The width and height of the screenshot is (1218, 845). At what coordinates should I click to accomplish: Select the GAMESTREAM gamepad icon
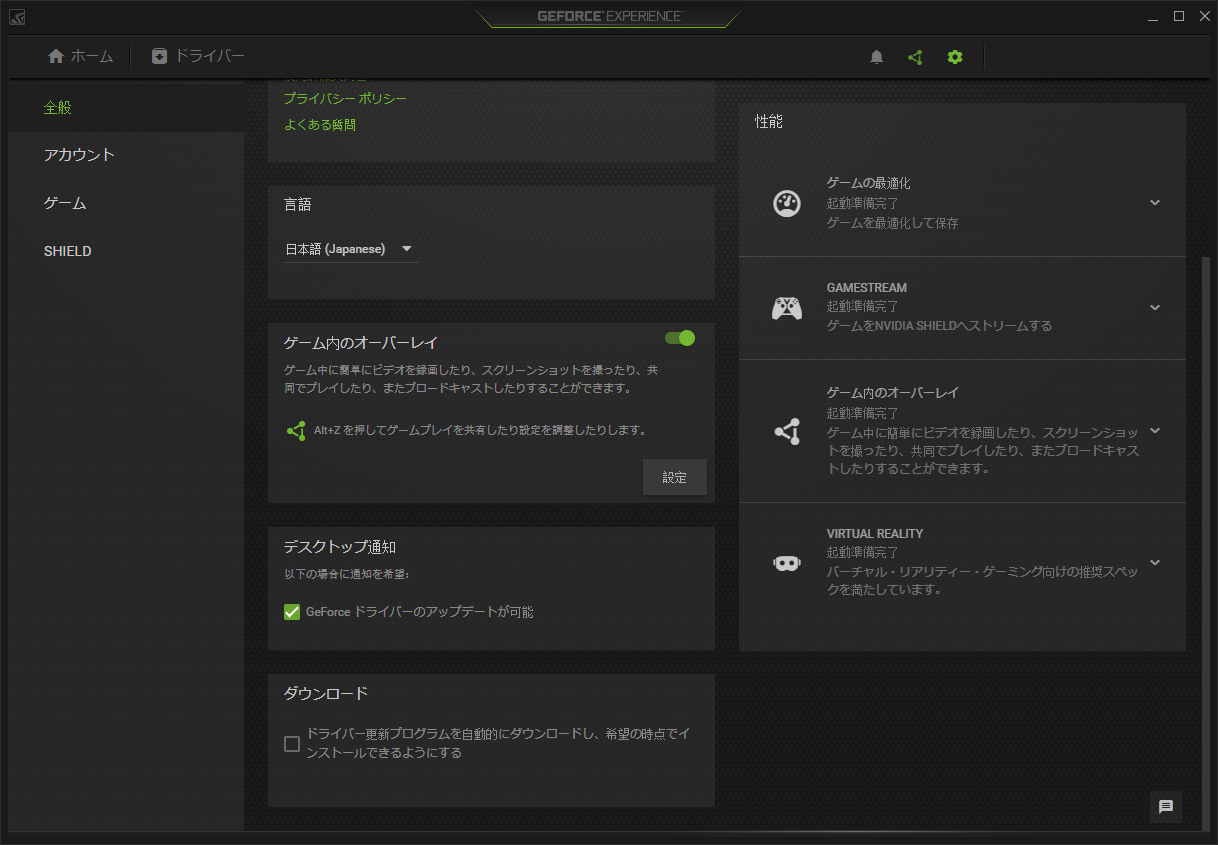pyautogui.click(x=787, y=308)
